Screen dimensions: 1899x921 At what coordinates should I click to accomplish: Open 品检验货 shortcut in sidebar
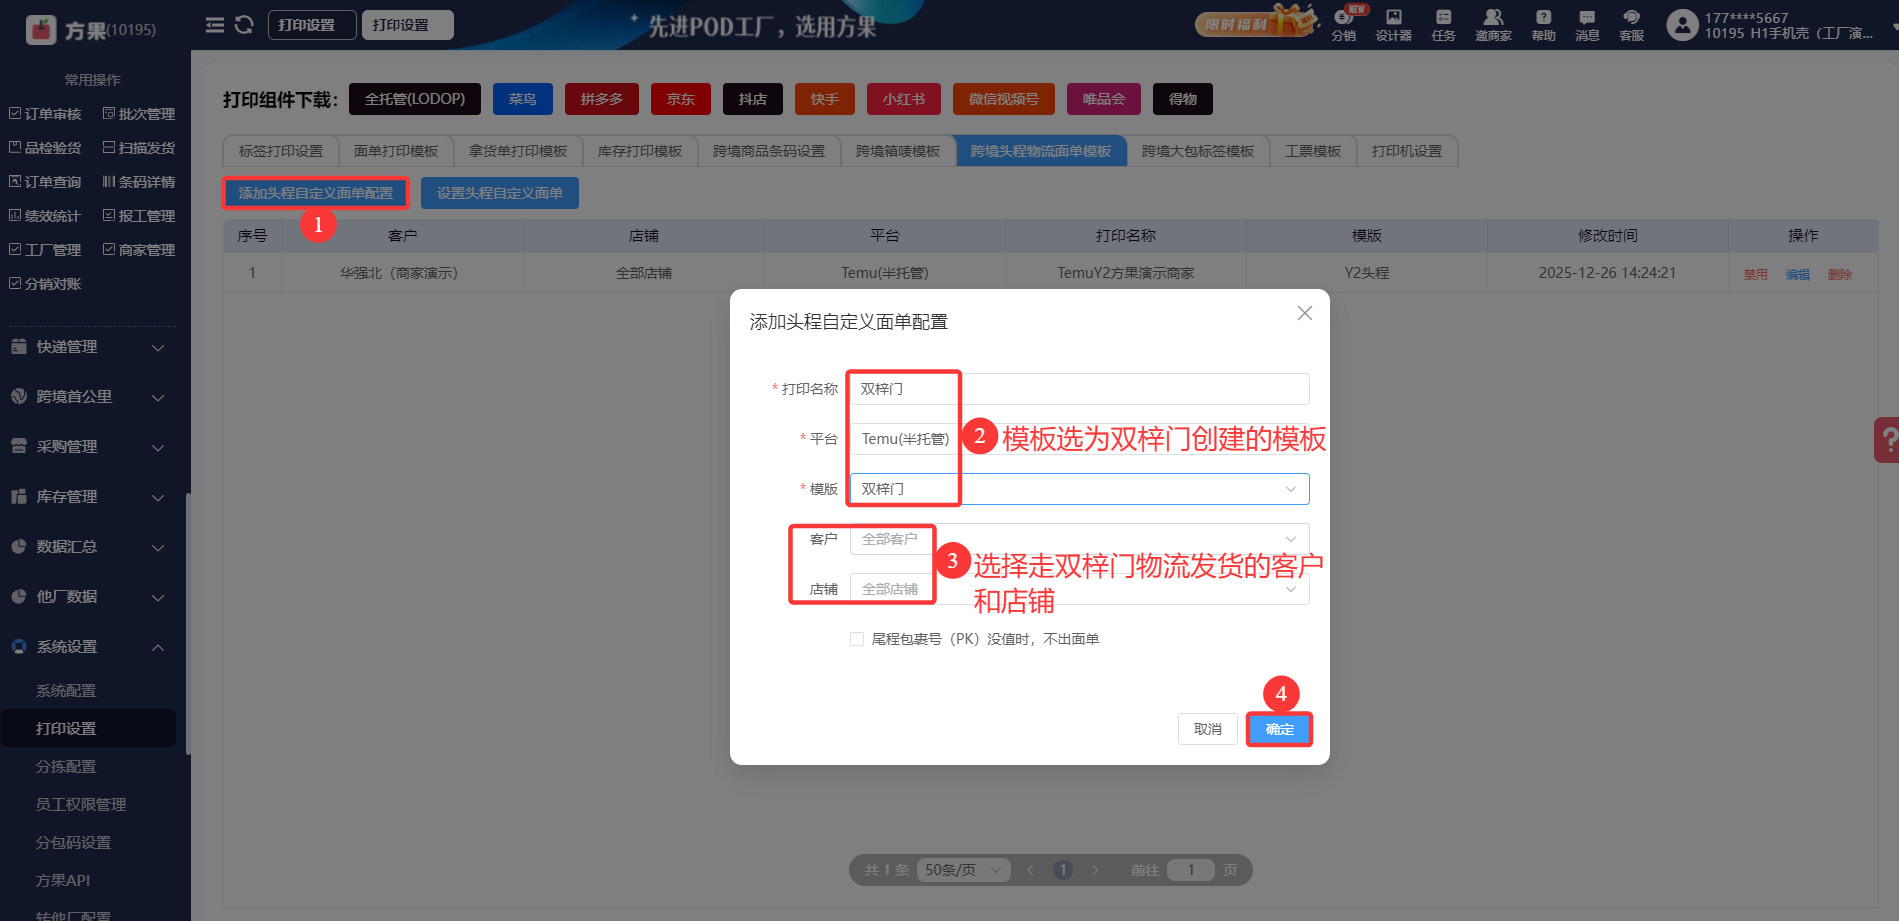pyautogui.click(x=45, y=148)
